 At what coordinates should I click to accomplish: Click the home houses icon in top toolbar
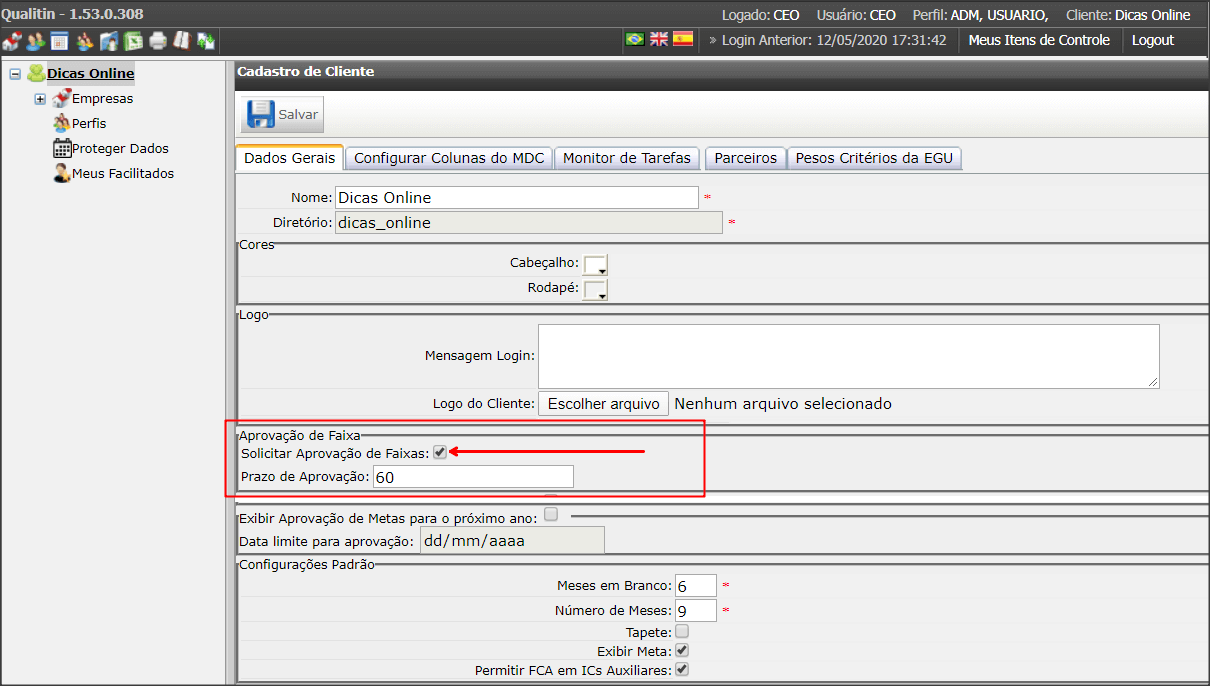12,41
